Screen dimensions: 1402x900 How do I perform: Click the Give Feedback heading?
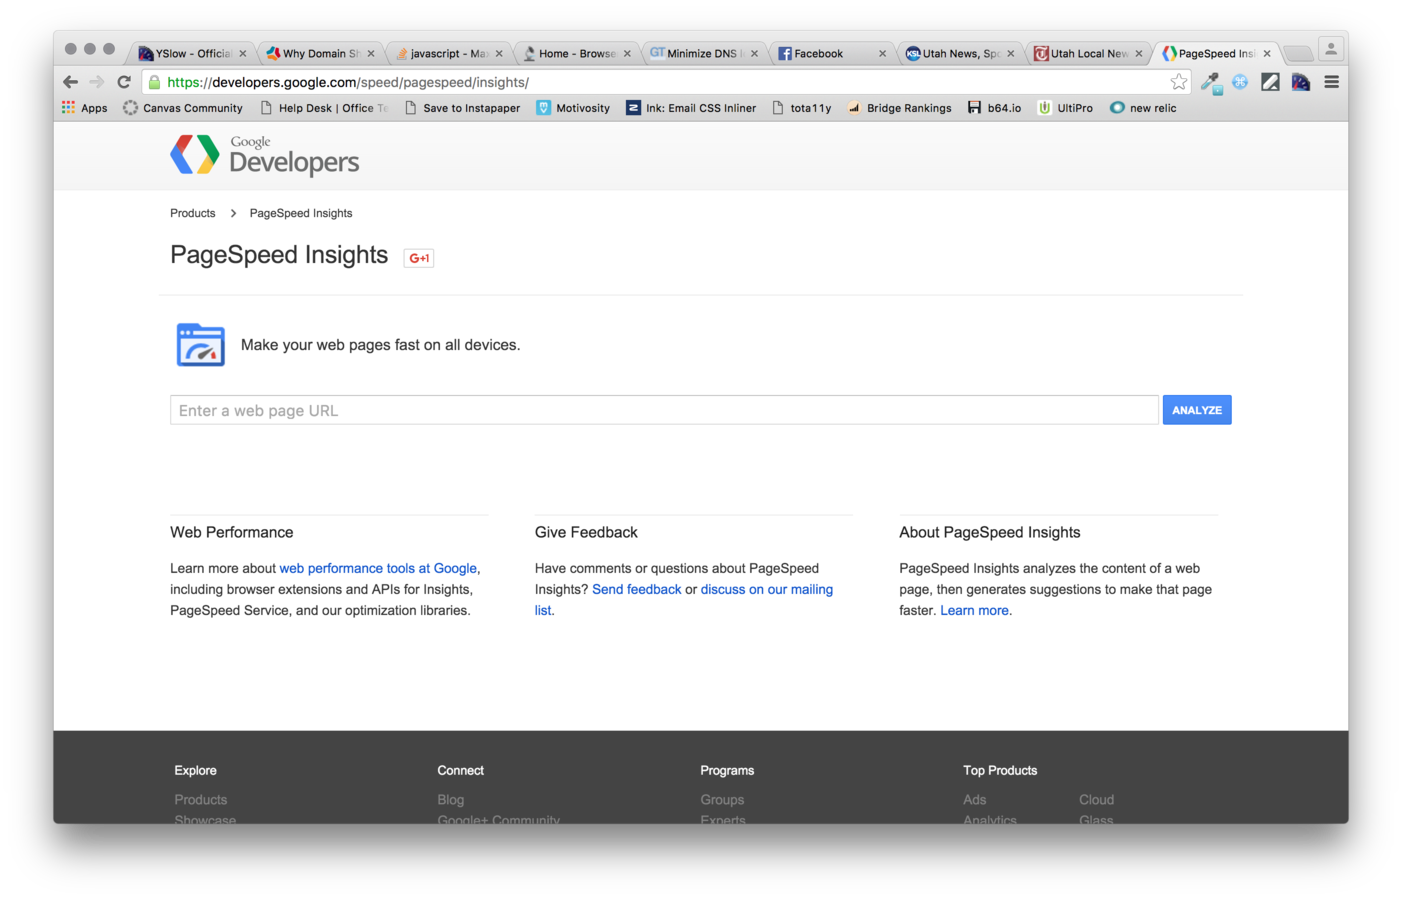(x=586, y=532)
